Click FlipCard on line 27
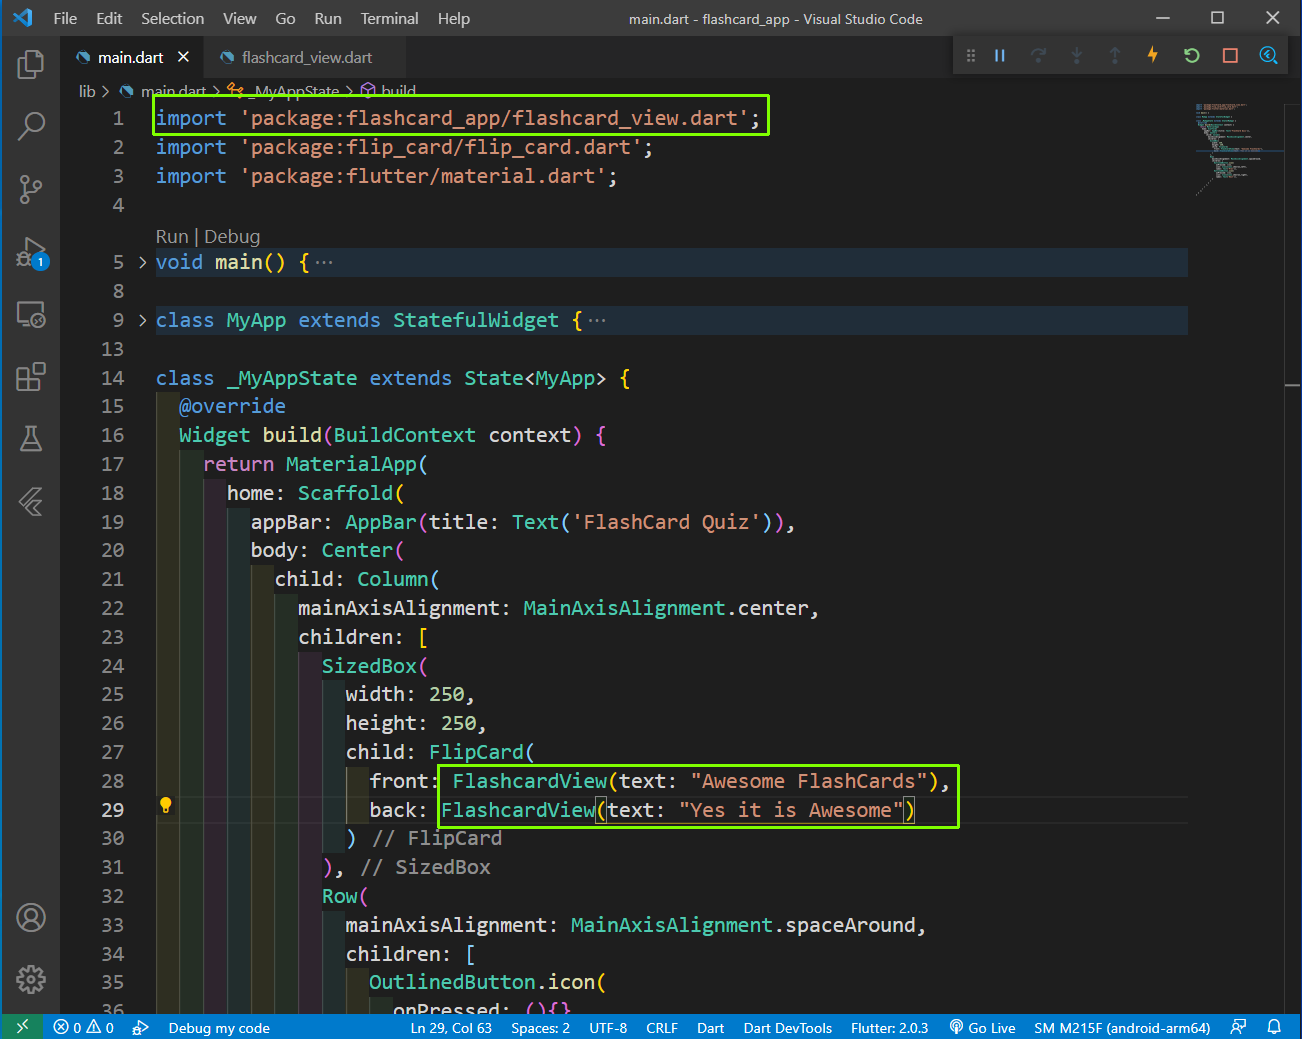This screenshot has height=1039, width=1302. pos(476,752)
